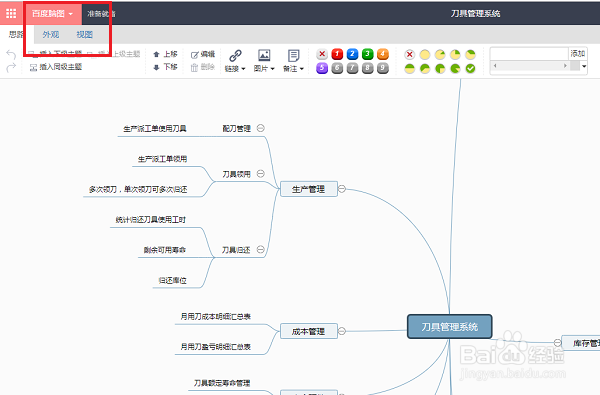
Task: Move the node down with 下移
Action: click(x=165, y=67)
